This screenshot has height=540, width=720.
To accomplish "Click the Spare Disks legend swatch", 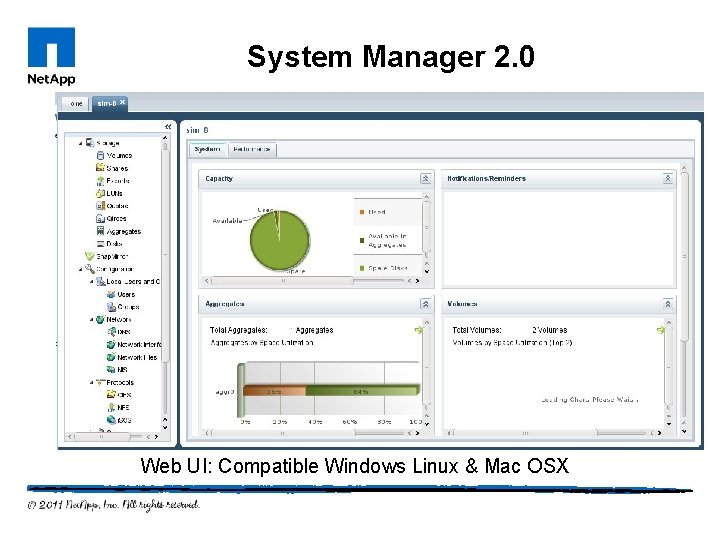I will coord(362,268).
